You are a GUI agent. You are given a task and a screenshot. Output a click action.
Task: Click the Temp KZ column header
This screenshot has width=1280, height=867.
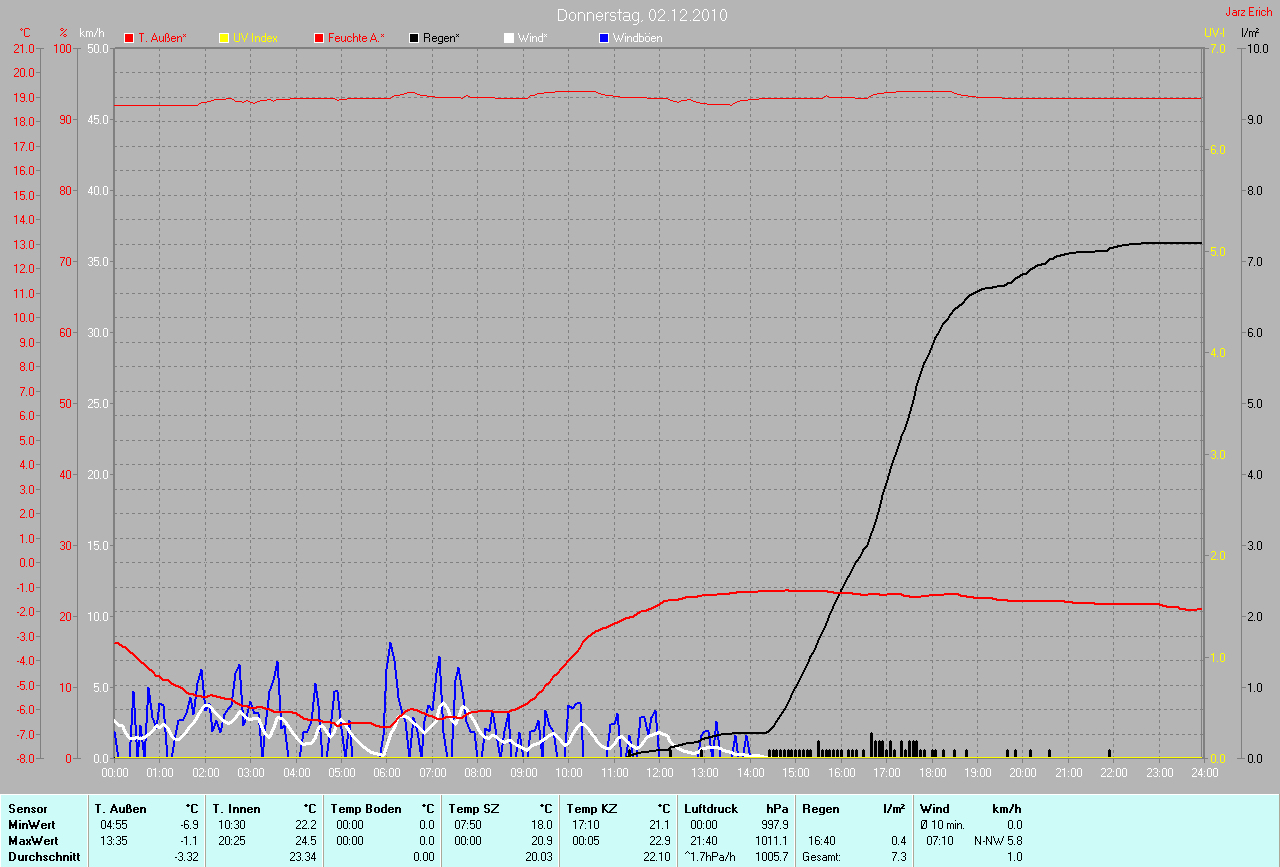pos(591,808)
